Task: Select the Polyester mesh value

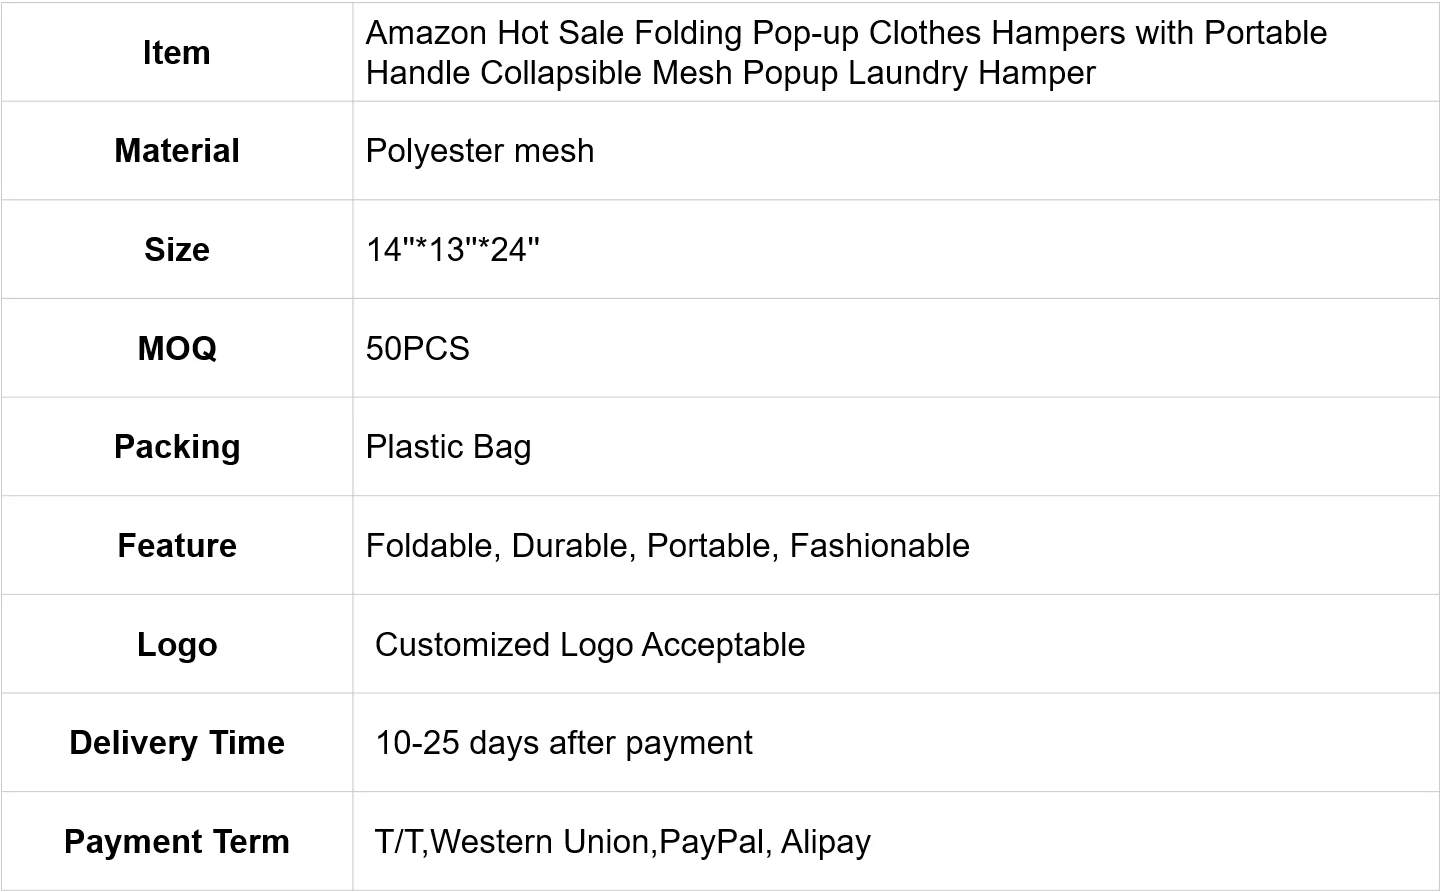Action: point(479,150)
